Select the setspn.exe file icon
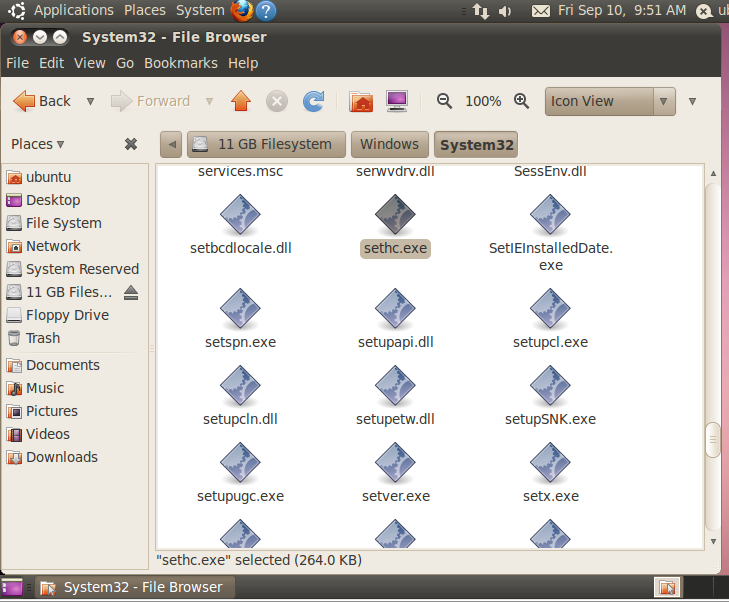This screenshot has height=602, width=729. coord(240,309)
